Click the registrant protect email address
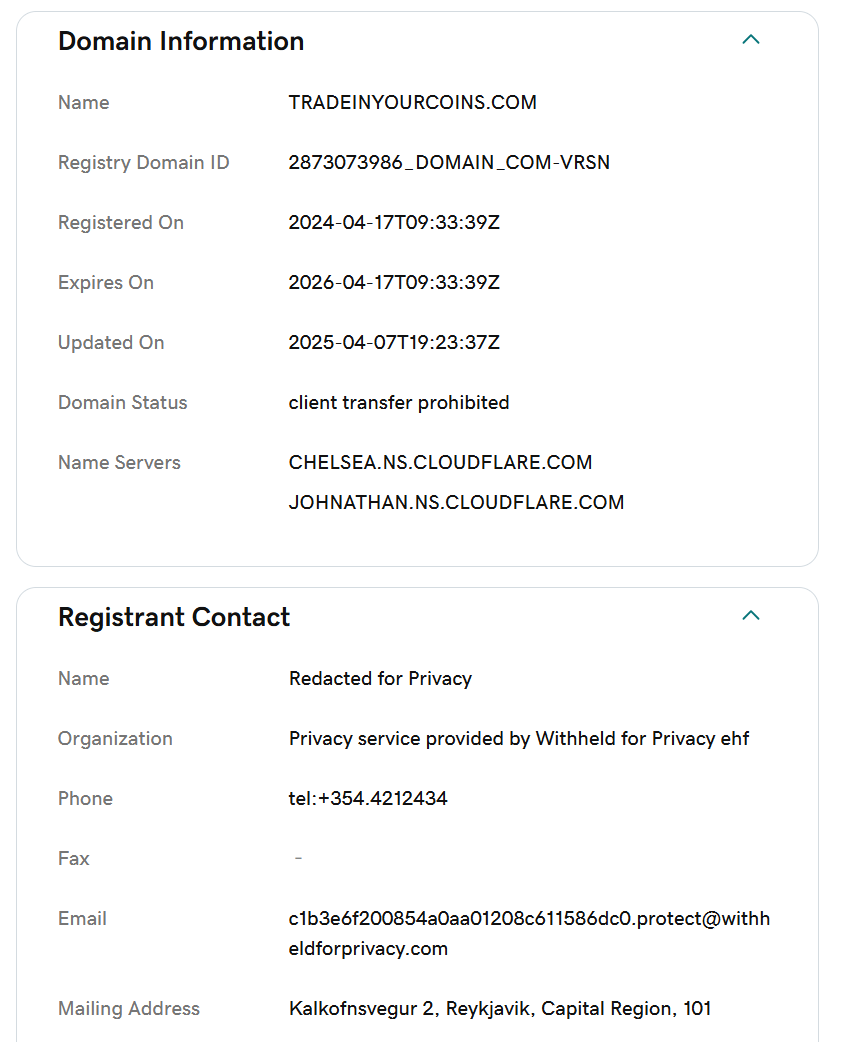Image resolution: width=843 pixels, height=1042 pixels. point(529,934)
